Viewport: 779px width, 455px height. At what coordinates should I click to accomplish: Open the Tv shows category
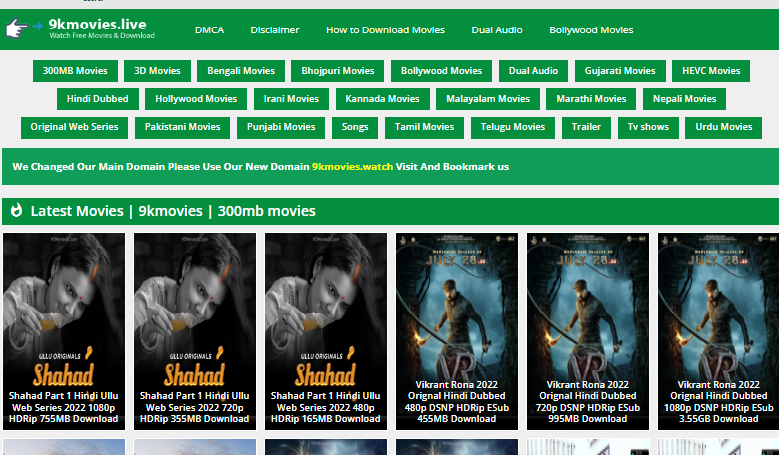[648, 127]
